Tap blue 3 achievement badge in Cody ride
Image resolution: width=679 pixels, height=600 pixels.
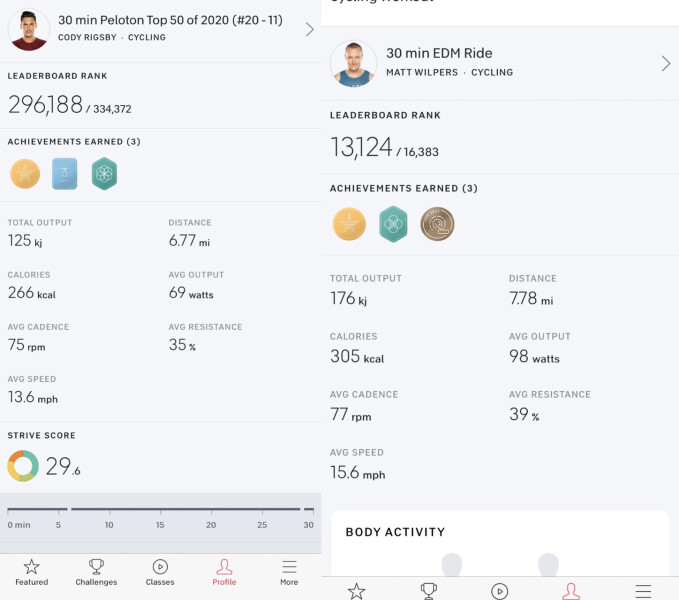point(65,174)
